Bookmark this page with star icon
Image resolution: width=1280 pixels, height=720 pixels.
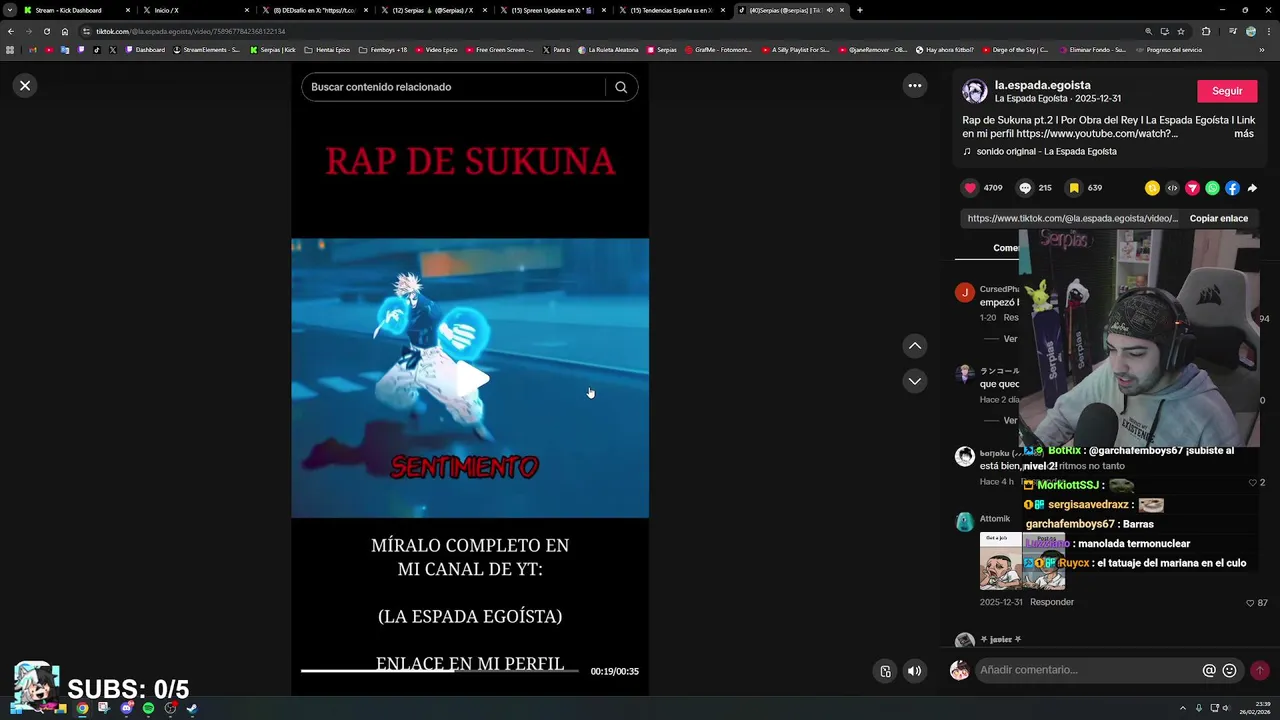click(x=1180, y=31)
